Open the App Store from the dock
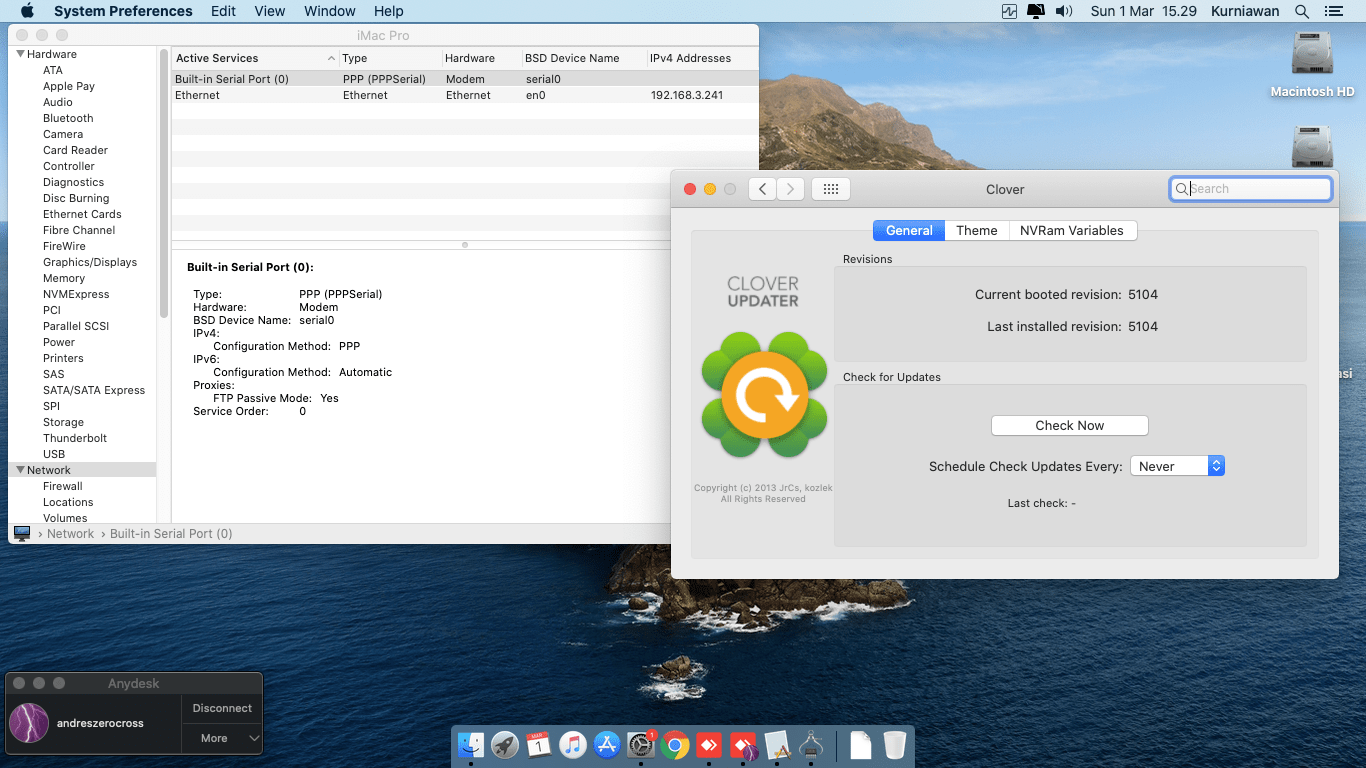The image size is (1366, 768). pos(607,745)
